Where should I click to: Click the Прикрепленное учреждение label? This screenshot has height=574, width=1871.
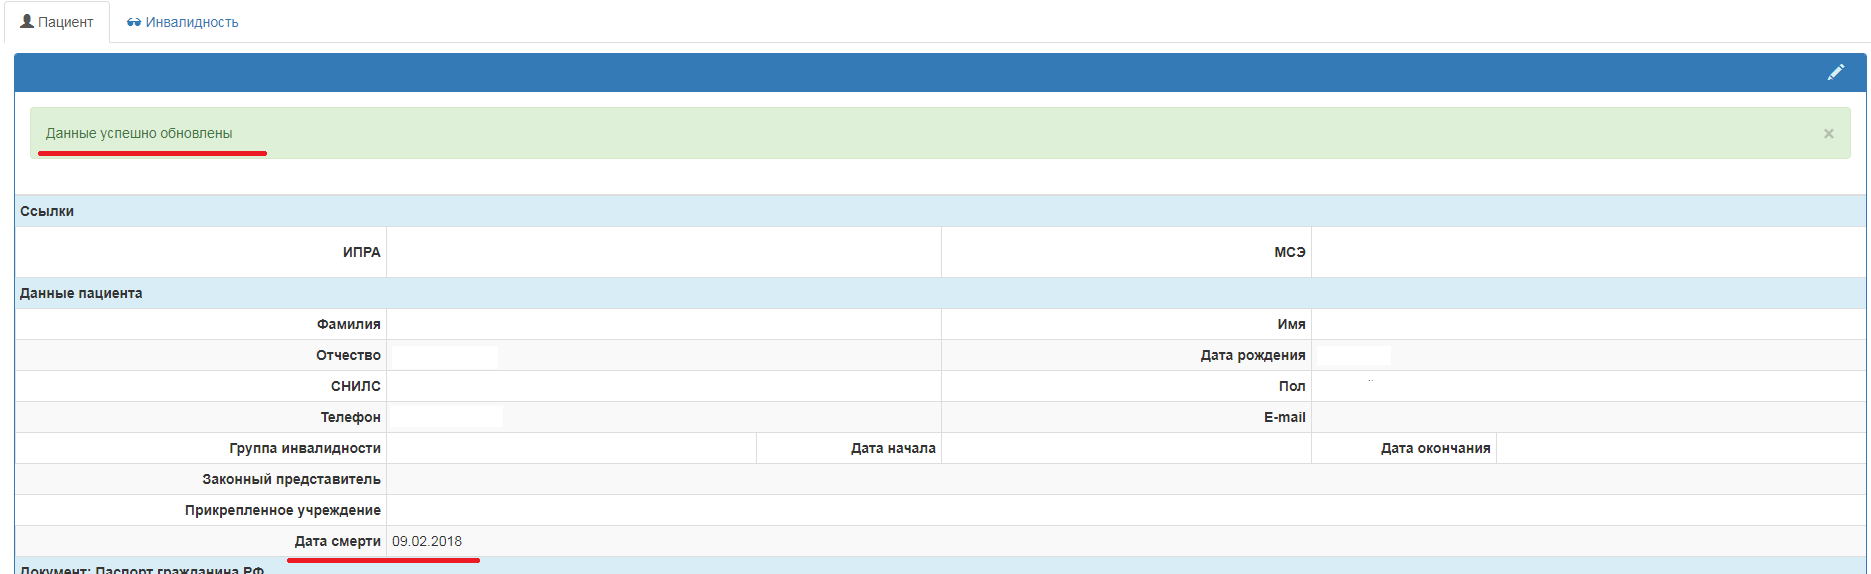[x=282, y=510]
